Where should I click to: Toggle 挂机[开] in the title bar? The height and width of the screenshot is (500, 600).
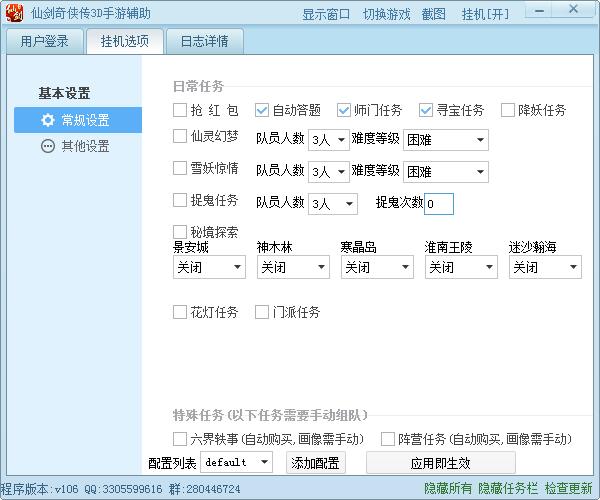[x=486, y=15]
